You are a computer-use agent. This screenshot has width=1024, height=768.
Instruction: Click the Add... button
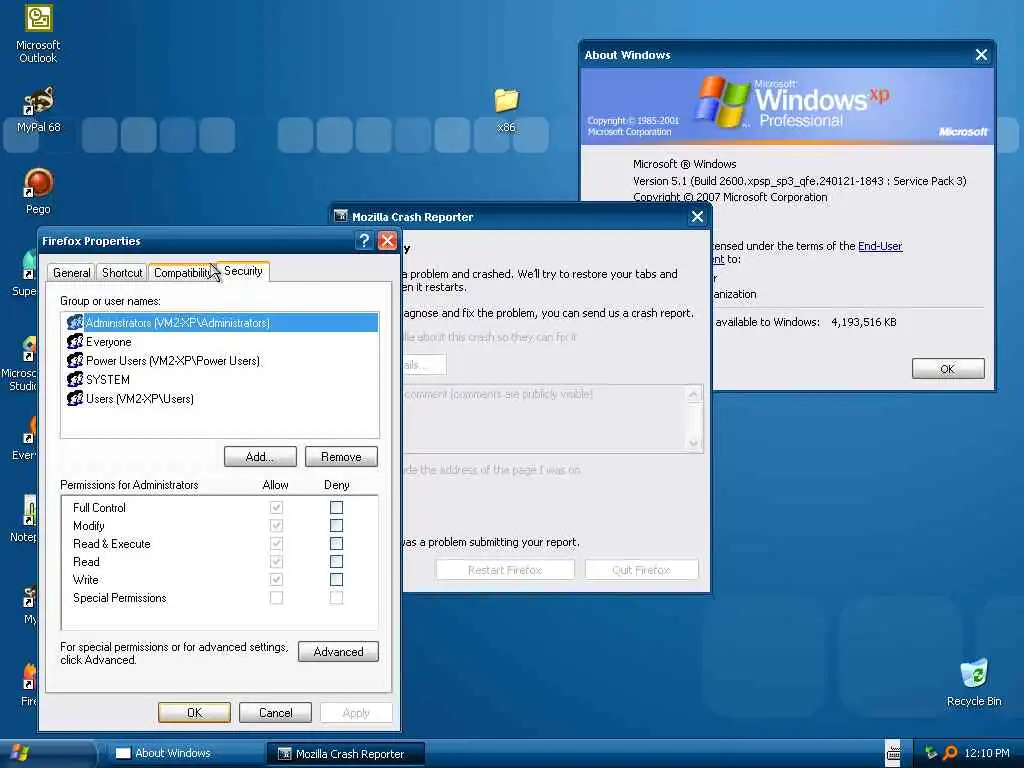pos(260,456)
